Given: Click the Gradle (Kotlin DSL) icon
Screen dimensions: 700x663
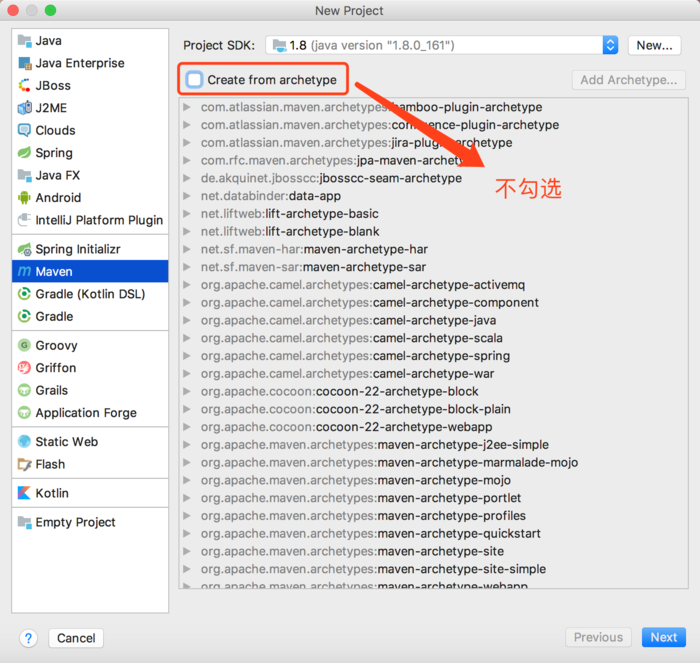Looking at the screenshot, I should (25, 294).
